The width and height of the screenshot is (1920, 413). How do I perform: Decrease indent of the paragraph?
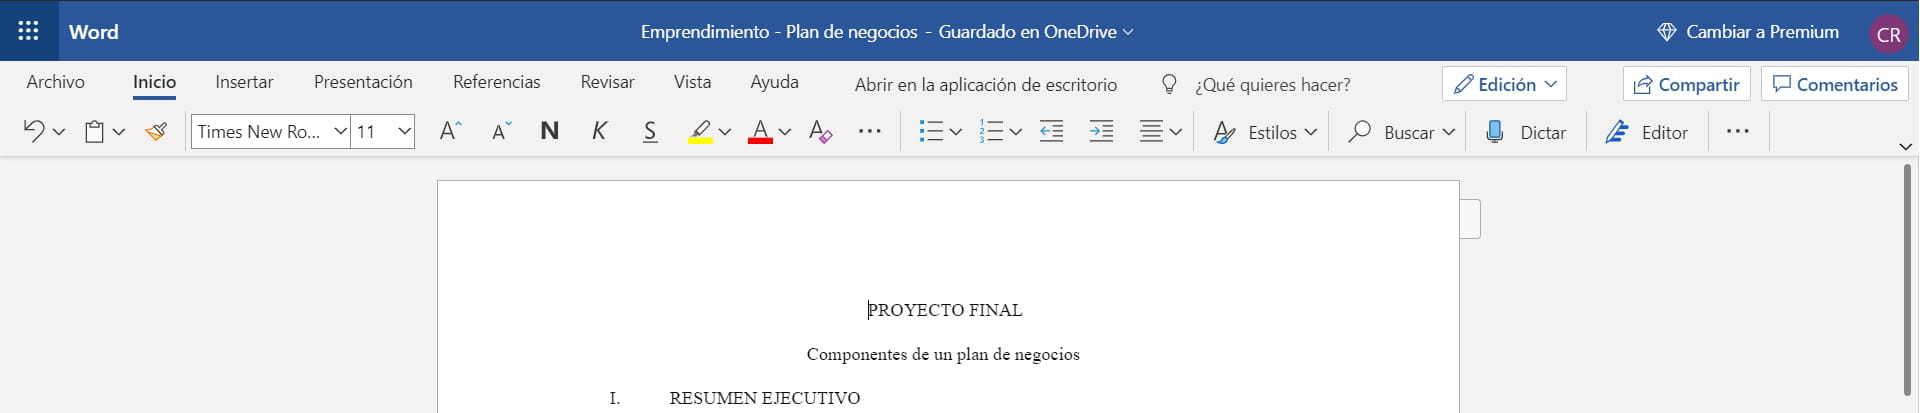tap(1051, 132)
